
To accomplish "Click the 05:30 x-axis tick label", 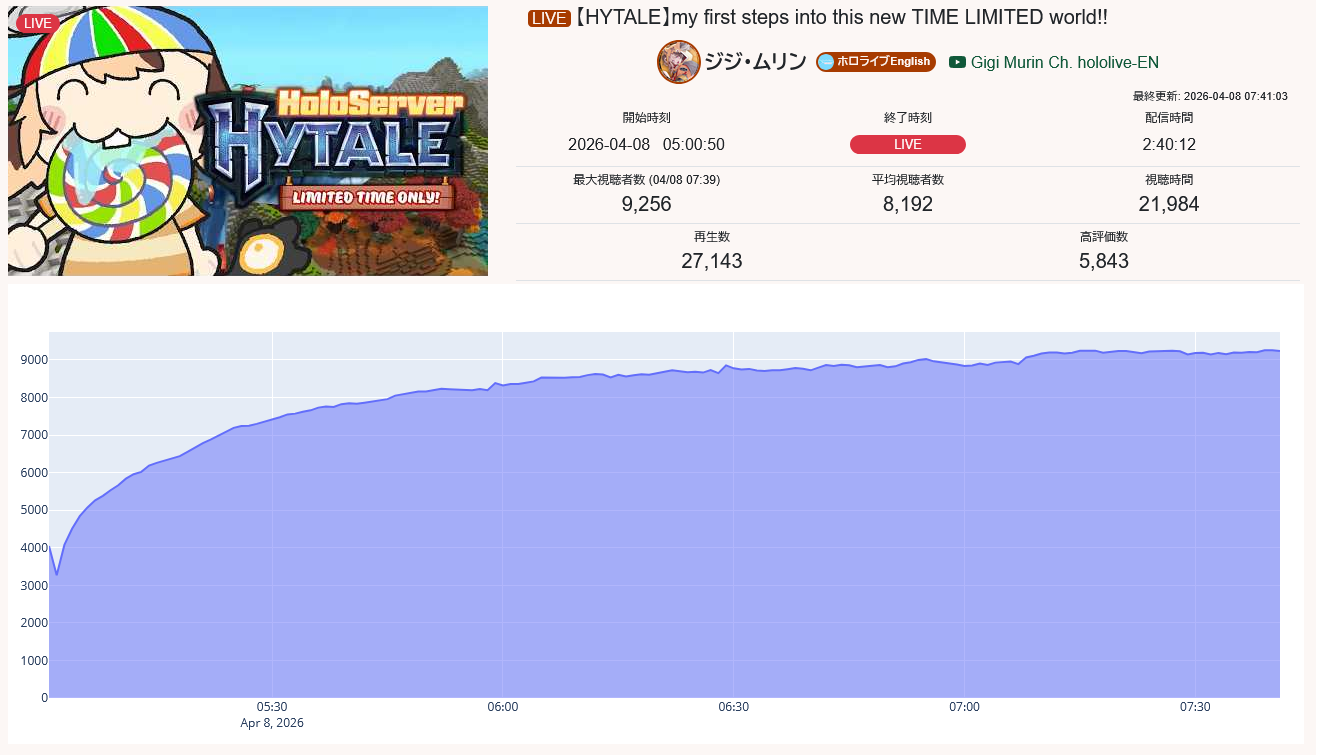I will click(x=272, y=707).
